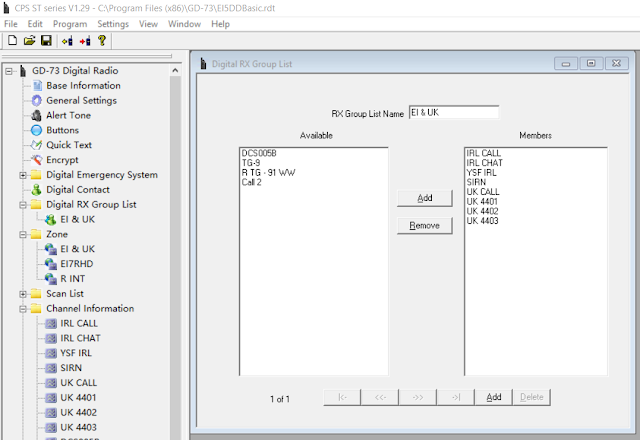Click the next record navigation button
This screenshot has width=640, height=440.
(418, 397)
